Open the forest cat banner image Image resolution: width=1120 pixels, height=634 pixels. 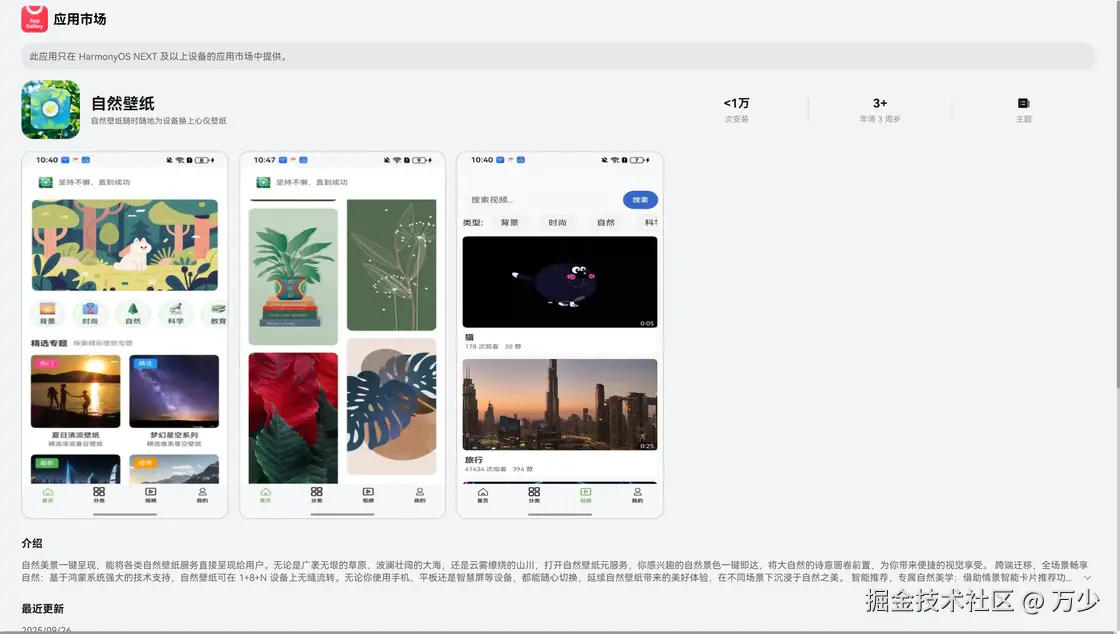pos(125,245)
